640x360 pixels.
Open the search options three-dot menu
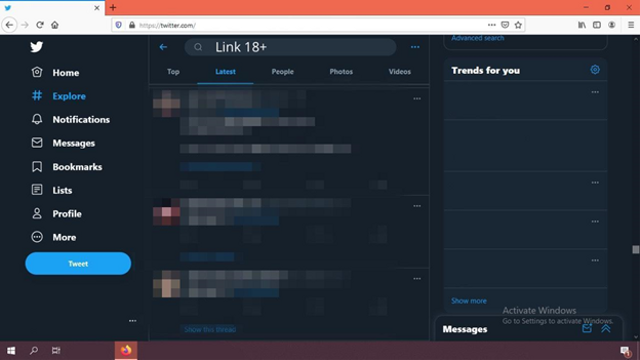point(415,47)
